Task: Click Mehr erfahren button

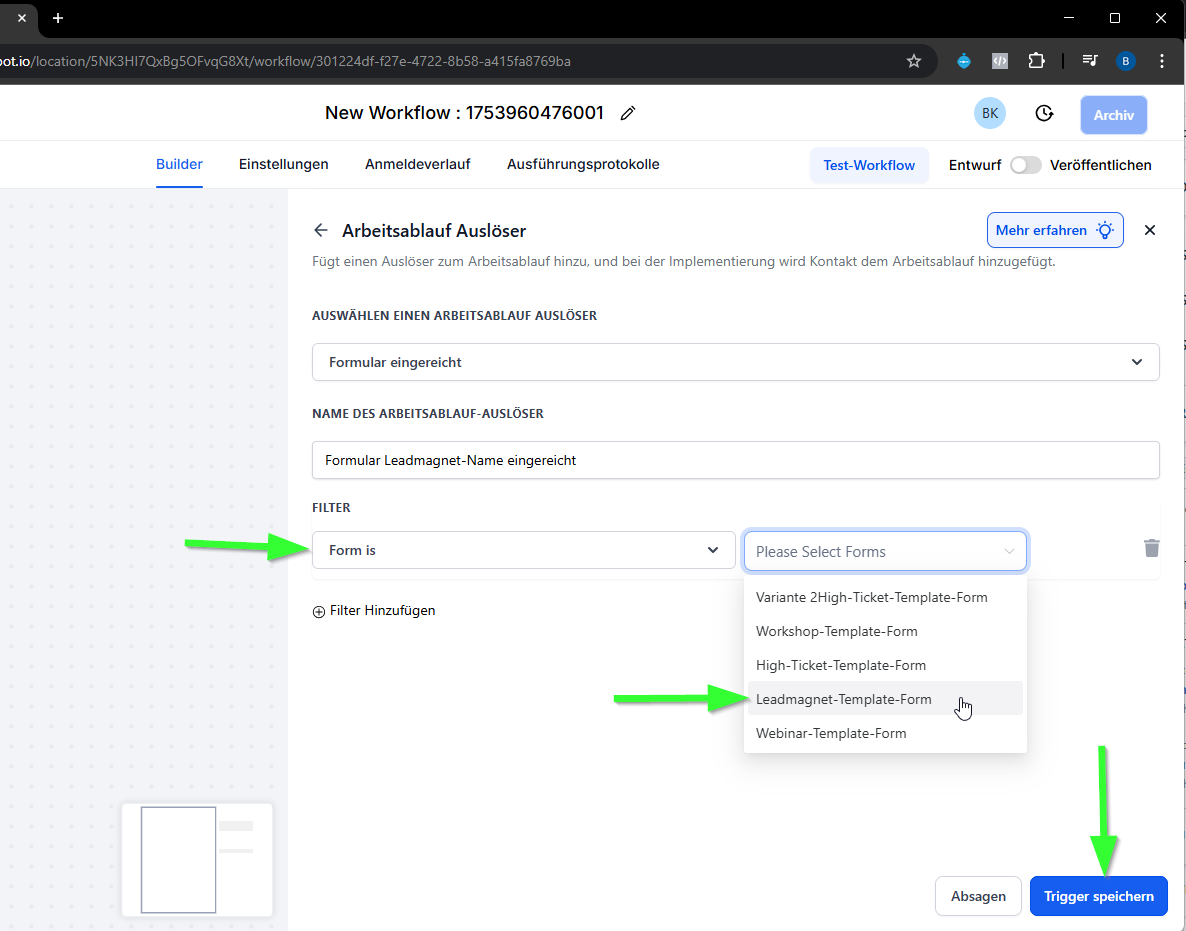Action: (1055, 230)
